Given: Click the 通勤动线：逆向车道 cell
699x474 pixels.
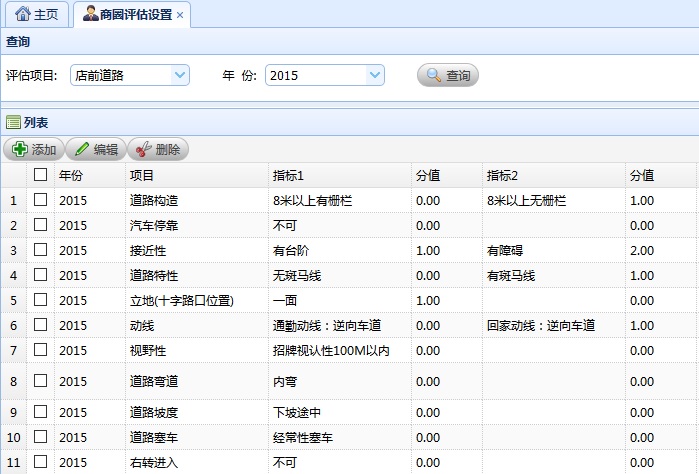Looking at the screenshot, I should click(x=340, y=325).
